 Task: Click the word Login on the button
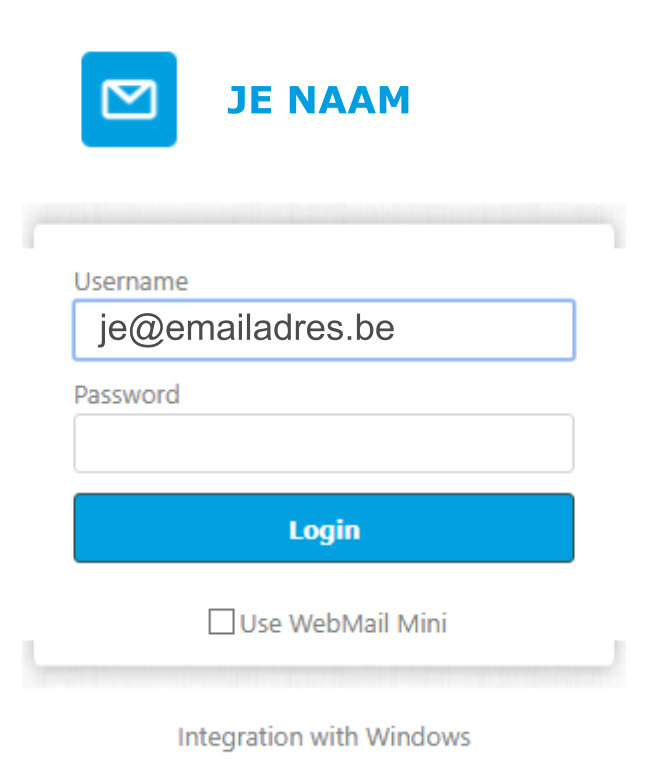tap(324, 531)
